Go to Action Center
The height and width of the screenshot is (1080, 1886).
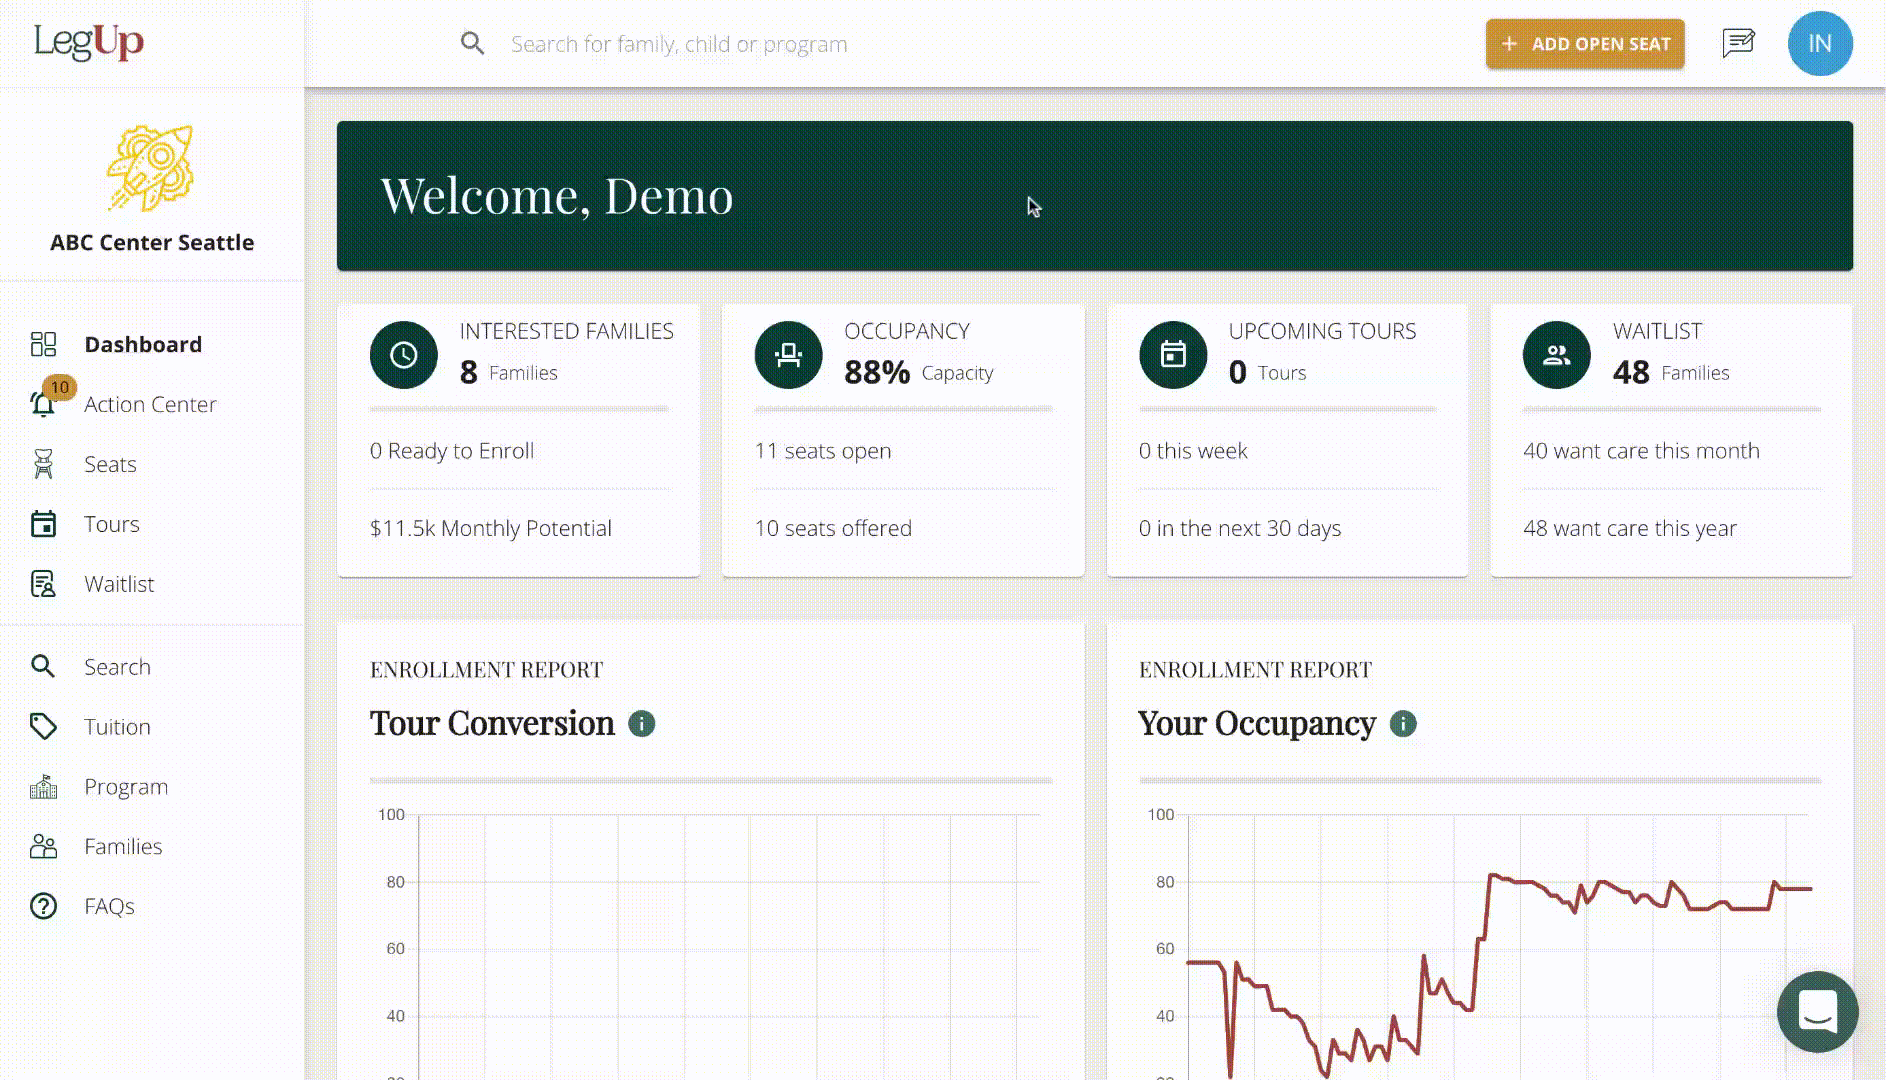click(150, 404)
